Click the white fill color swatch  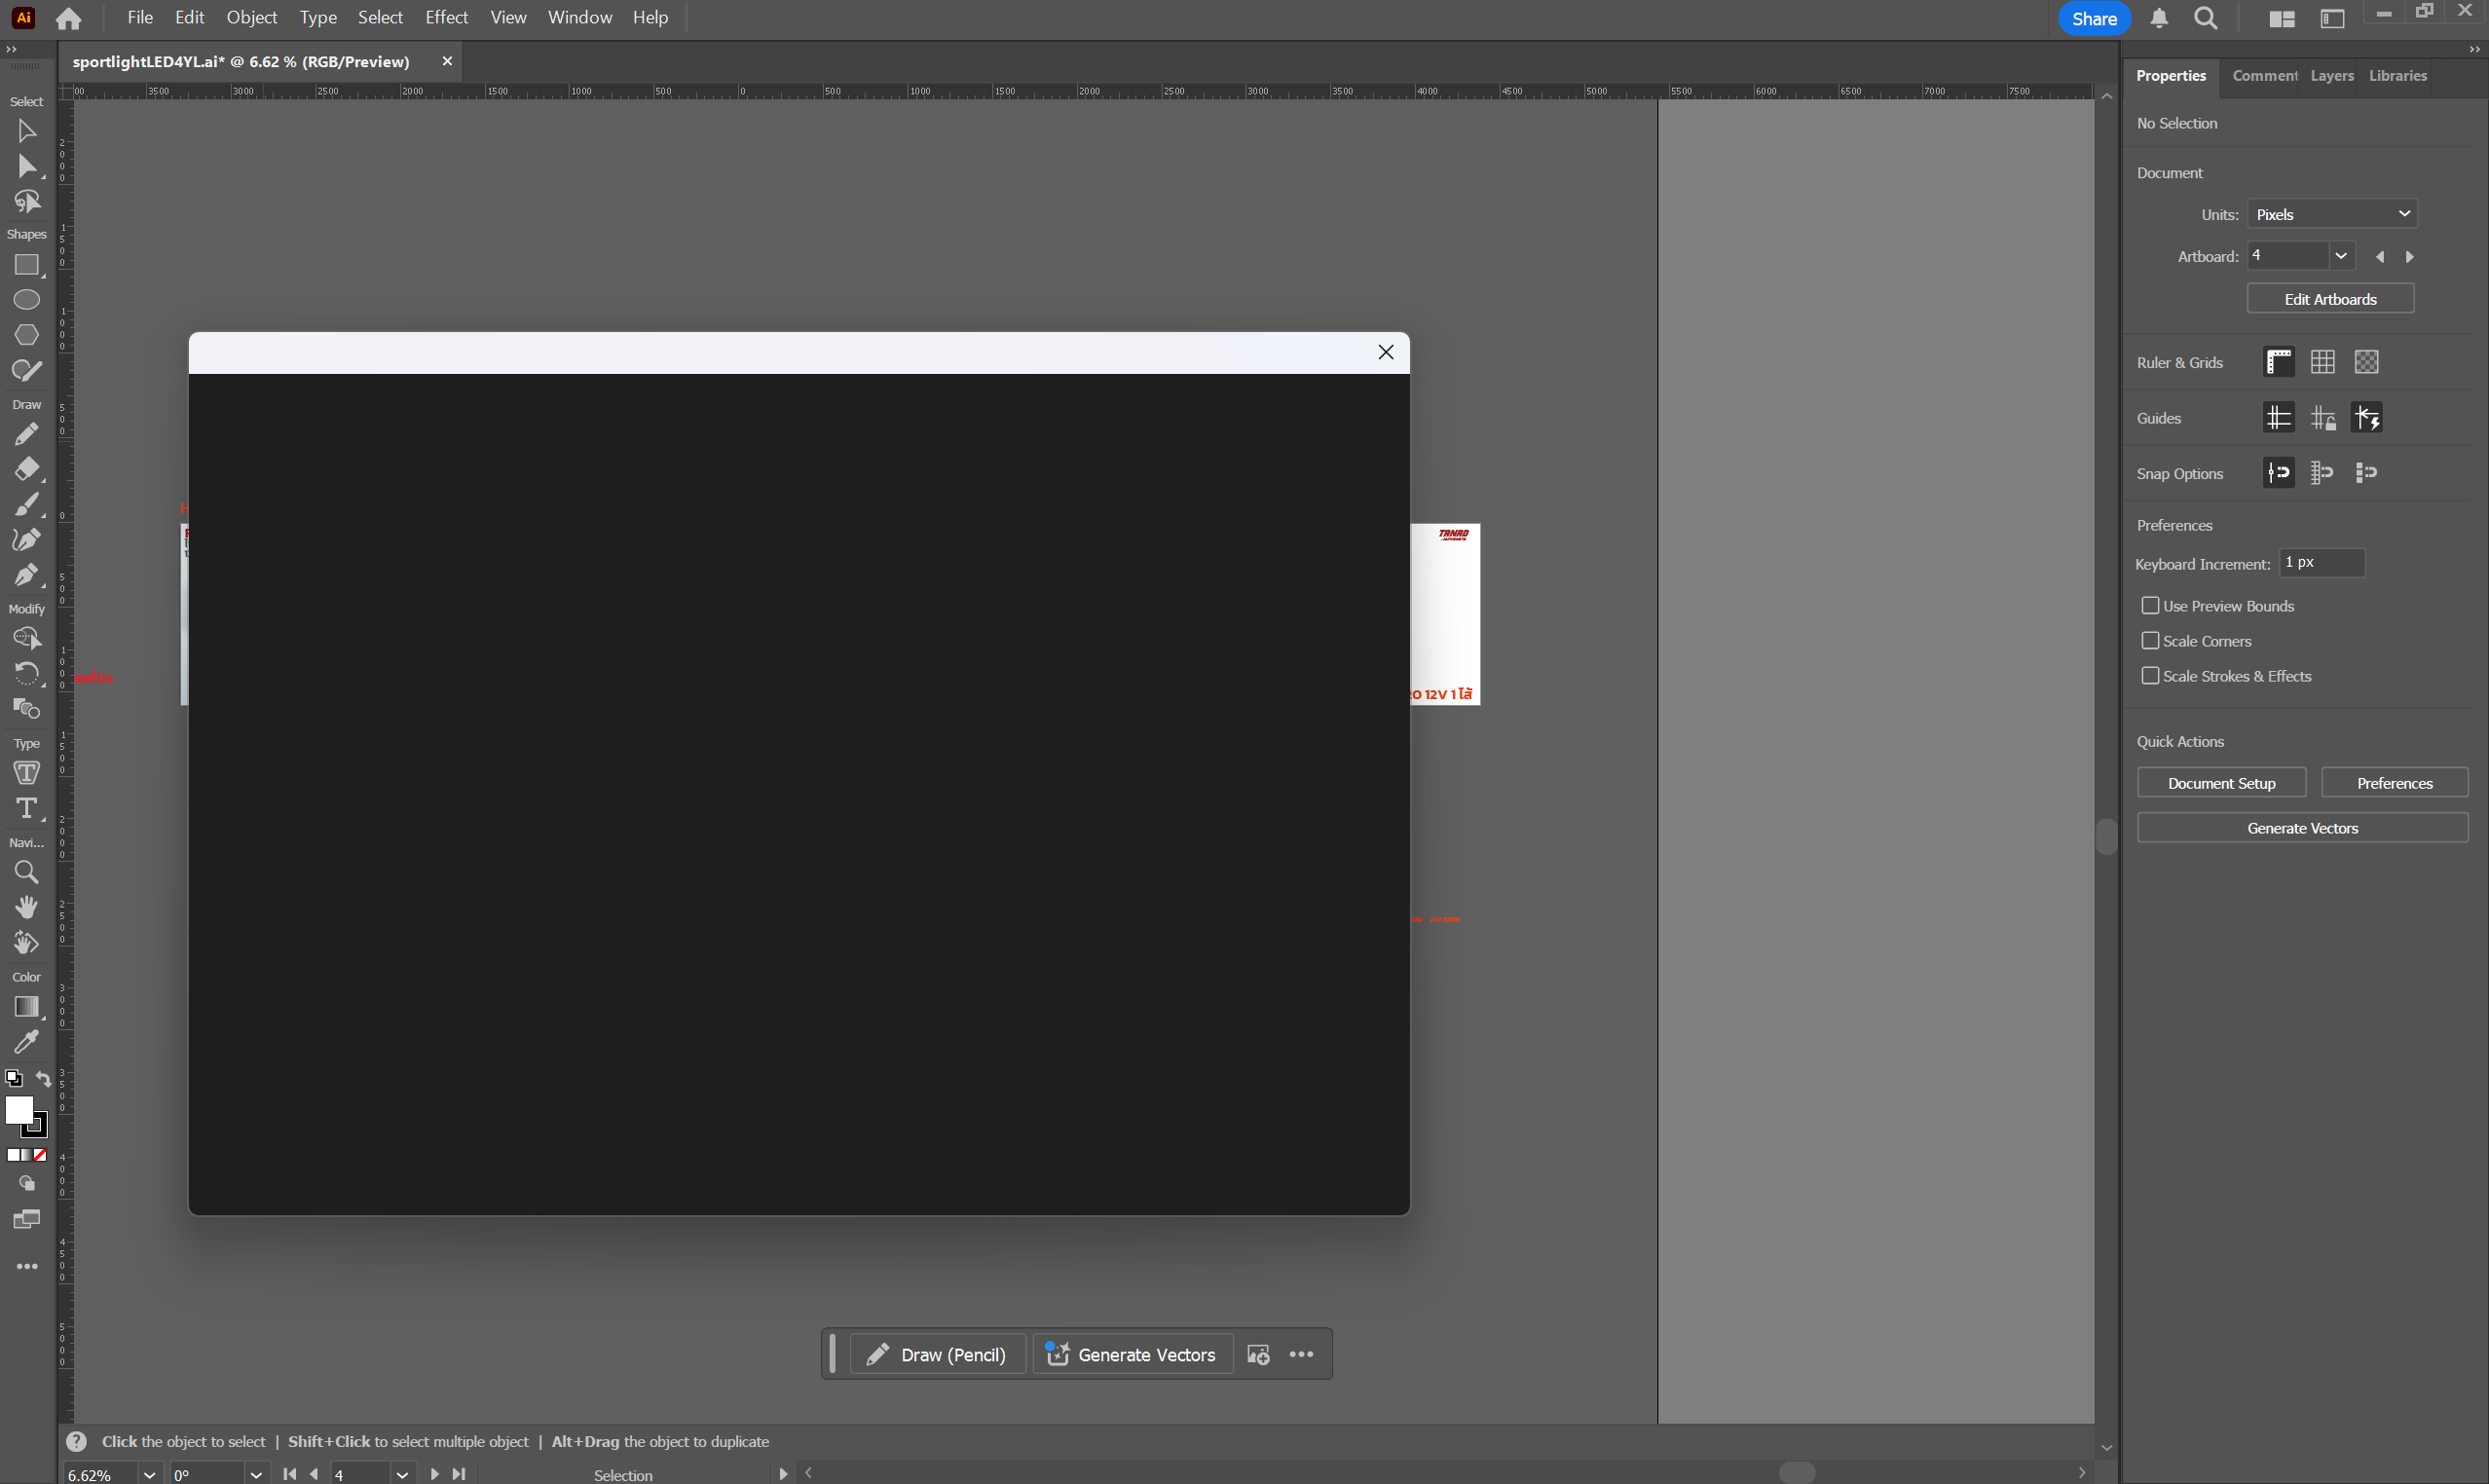click(x=19, y=1110)
